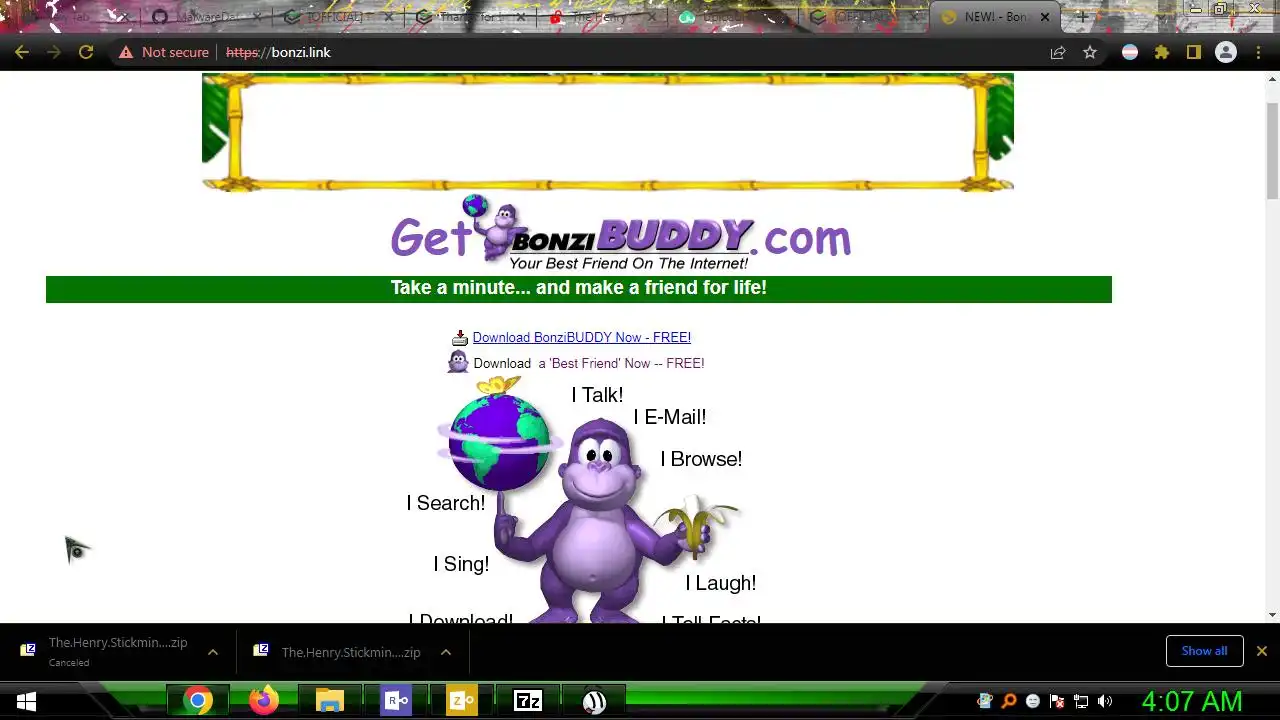This screenshot has height=720, width=1280.
Task: Click the 'I Laugh!' text
Action: pos(721,583)
